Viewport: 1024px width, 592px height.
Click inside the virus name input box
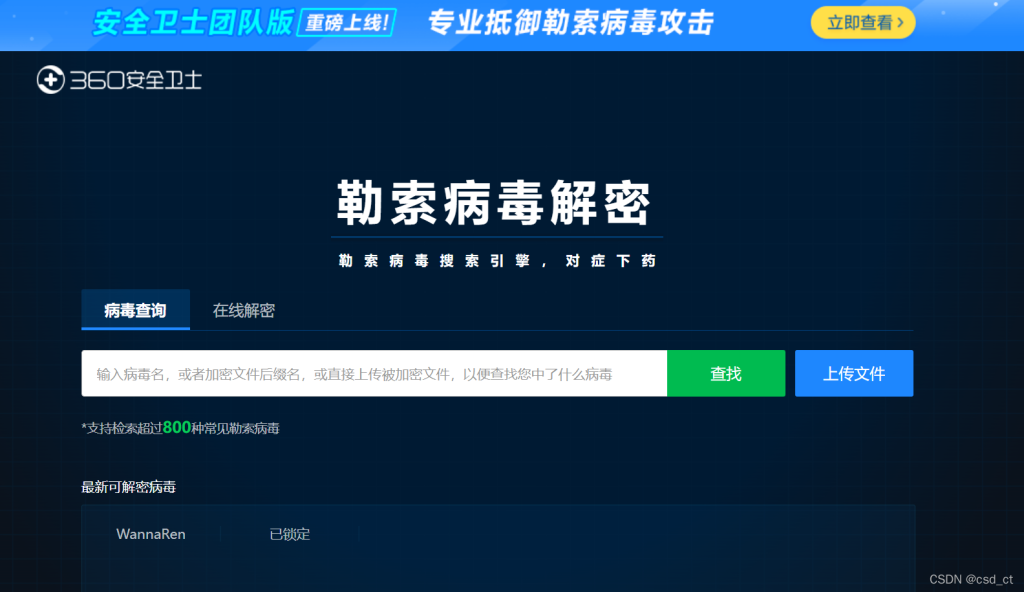click(375, 373)
